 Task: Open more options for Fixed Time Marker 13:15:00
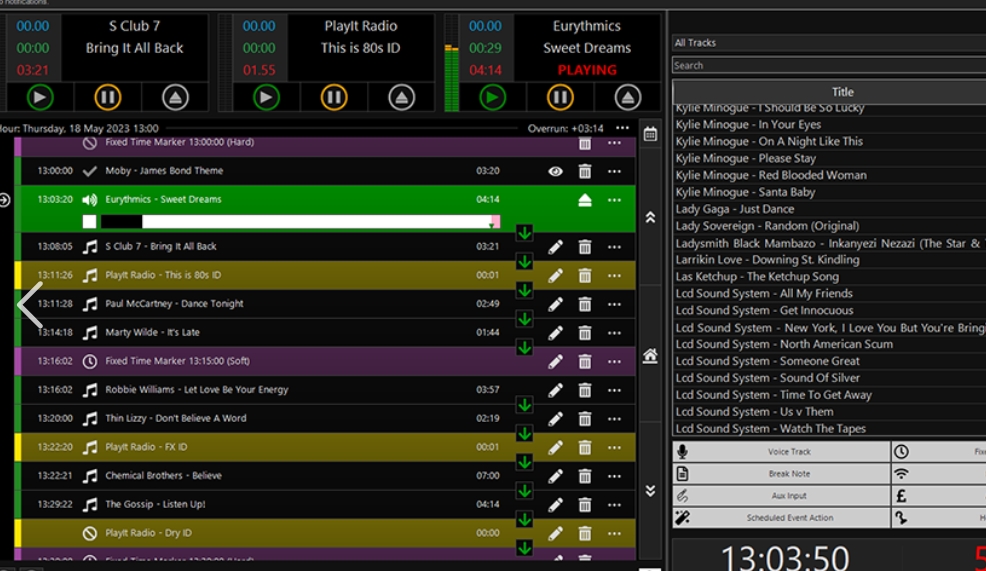(x=614, y=362)
